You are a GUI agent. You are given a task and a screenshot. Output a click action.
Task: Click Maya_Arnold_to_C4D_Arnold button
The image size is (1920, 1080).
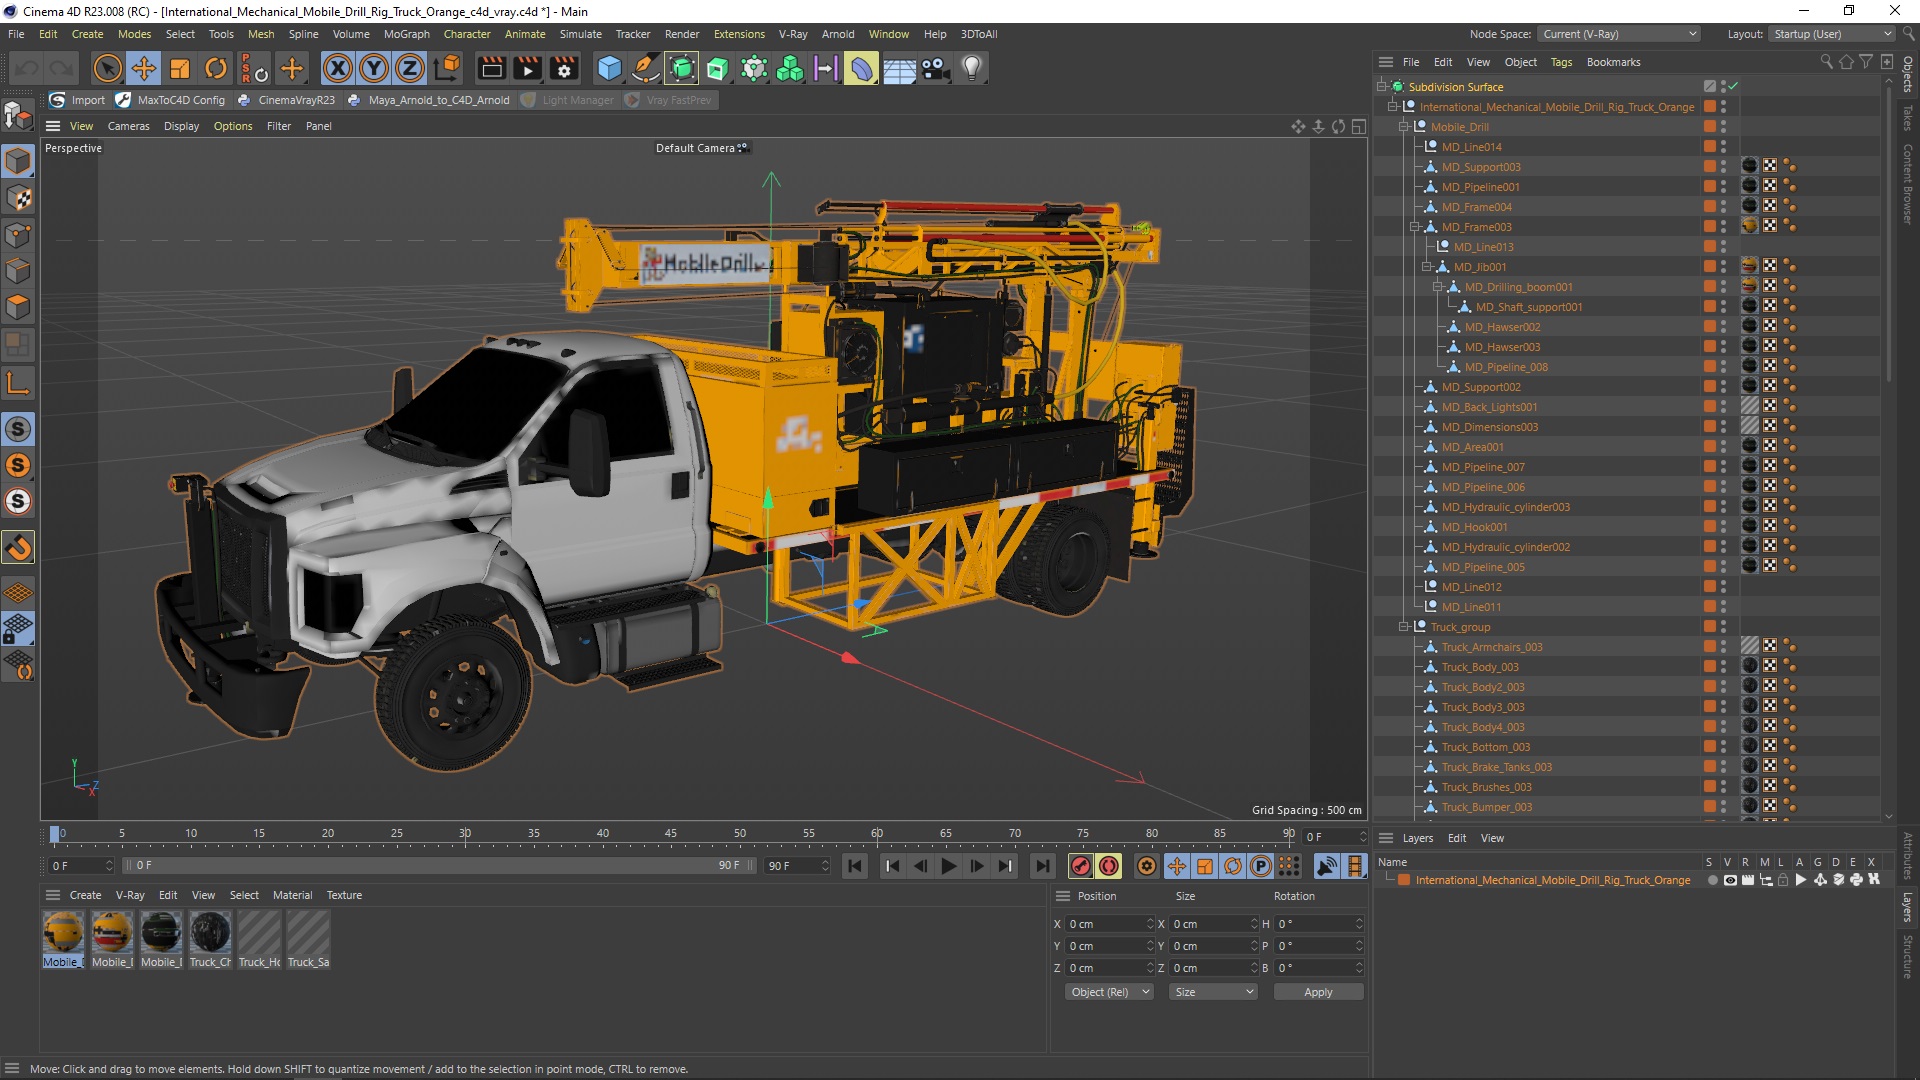(428, 100)
